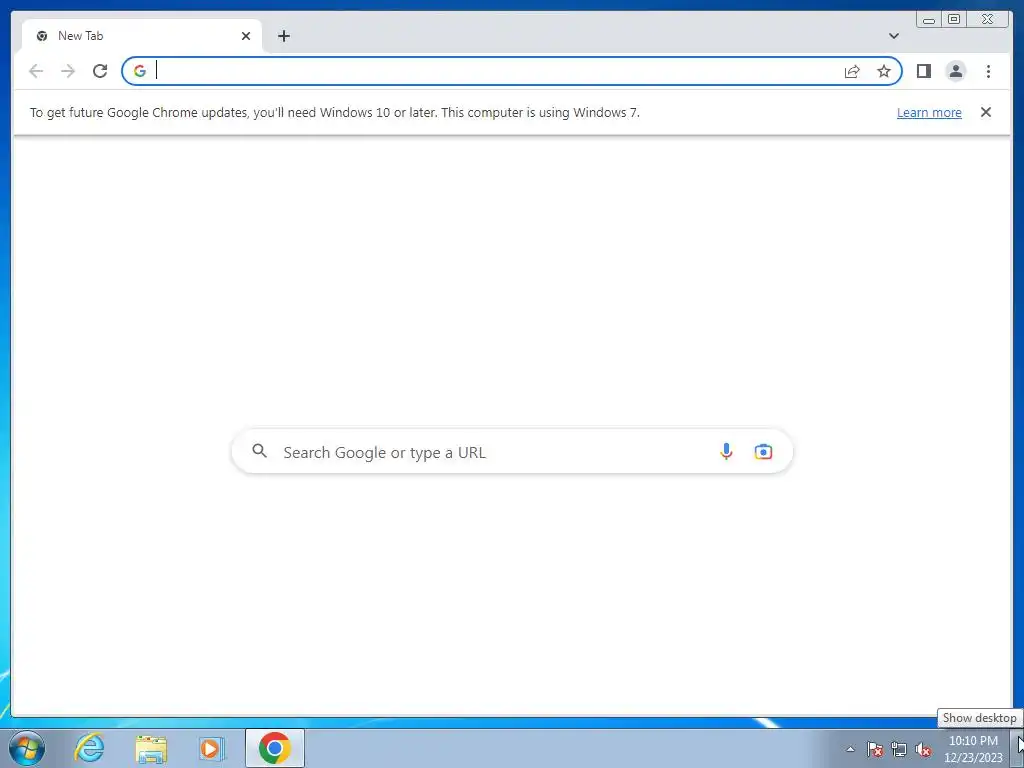Click the Search Google or type a URL box
Viewport: 1024px width, 768px height.
click(512, 452)
